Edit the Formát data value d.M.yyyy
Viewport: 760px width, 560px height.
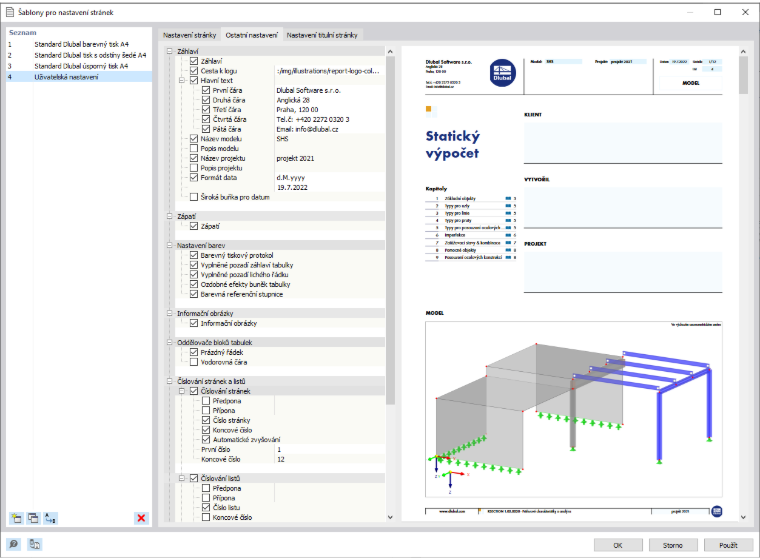point(330,177)
